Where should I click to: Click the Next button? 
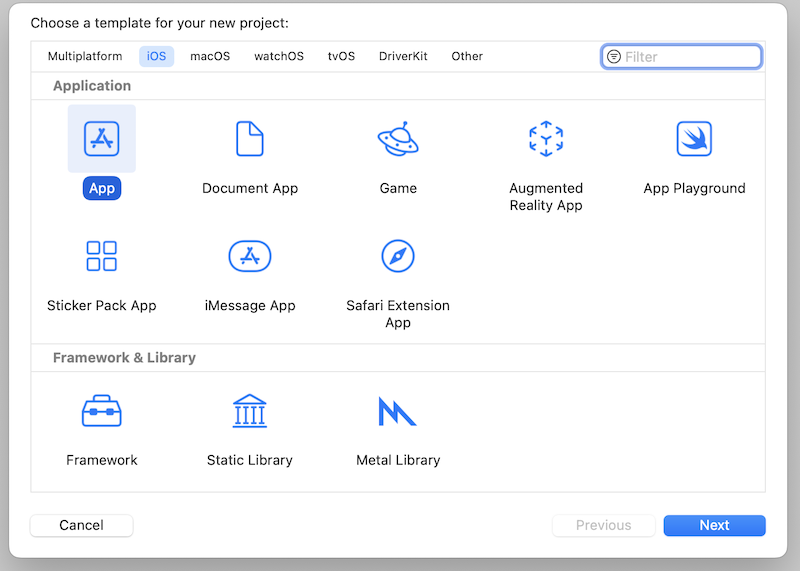(714, 525)
